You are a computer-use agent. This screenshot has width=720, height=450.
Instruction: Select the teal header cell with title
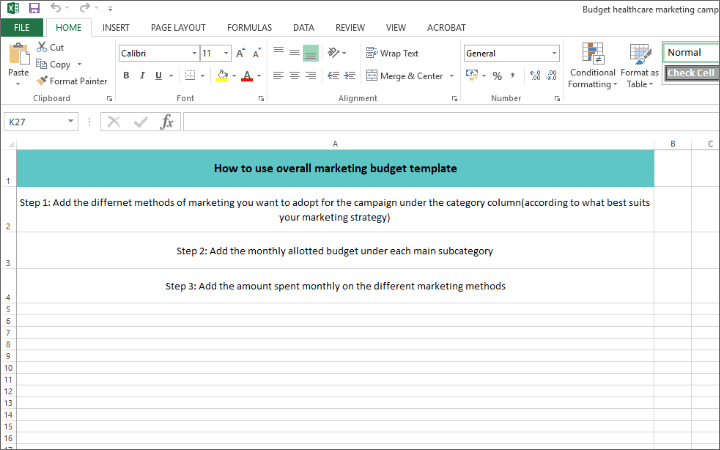pyautogui.click(x=335, y=168)
